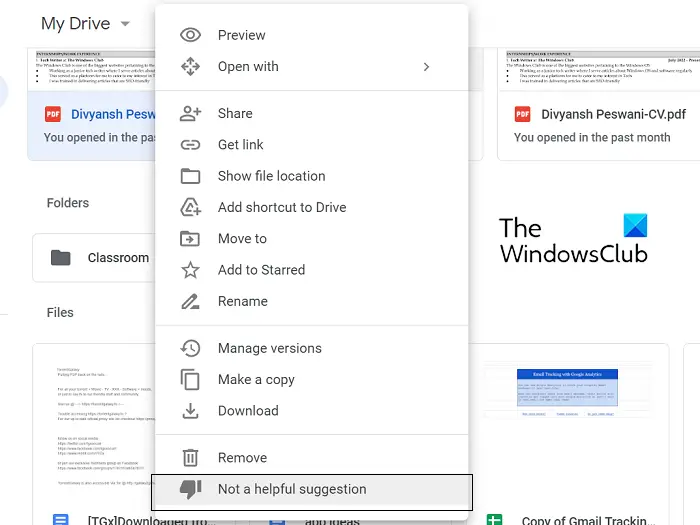Click the Drive shortcut icon with plus
The width and height of the screenshot is (700, 525).
[x=191, y=207]
